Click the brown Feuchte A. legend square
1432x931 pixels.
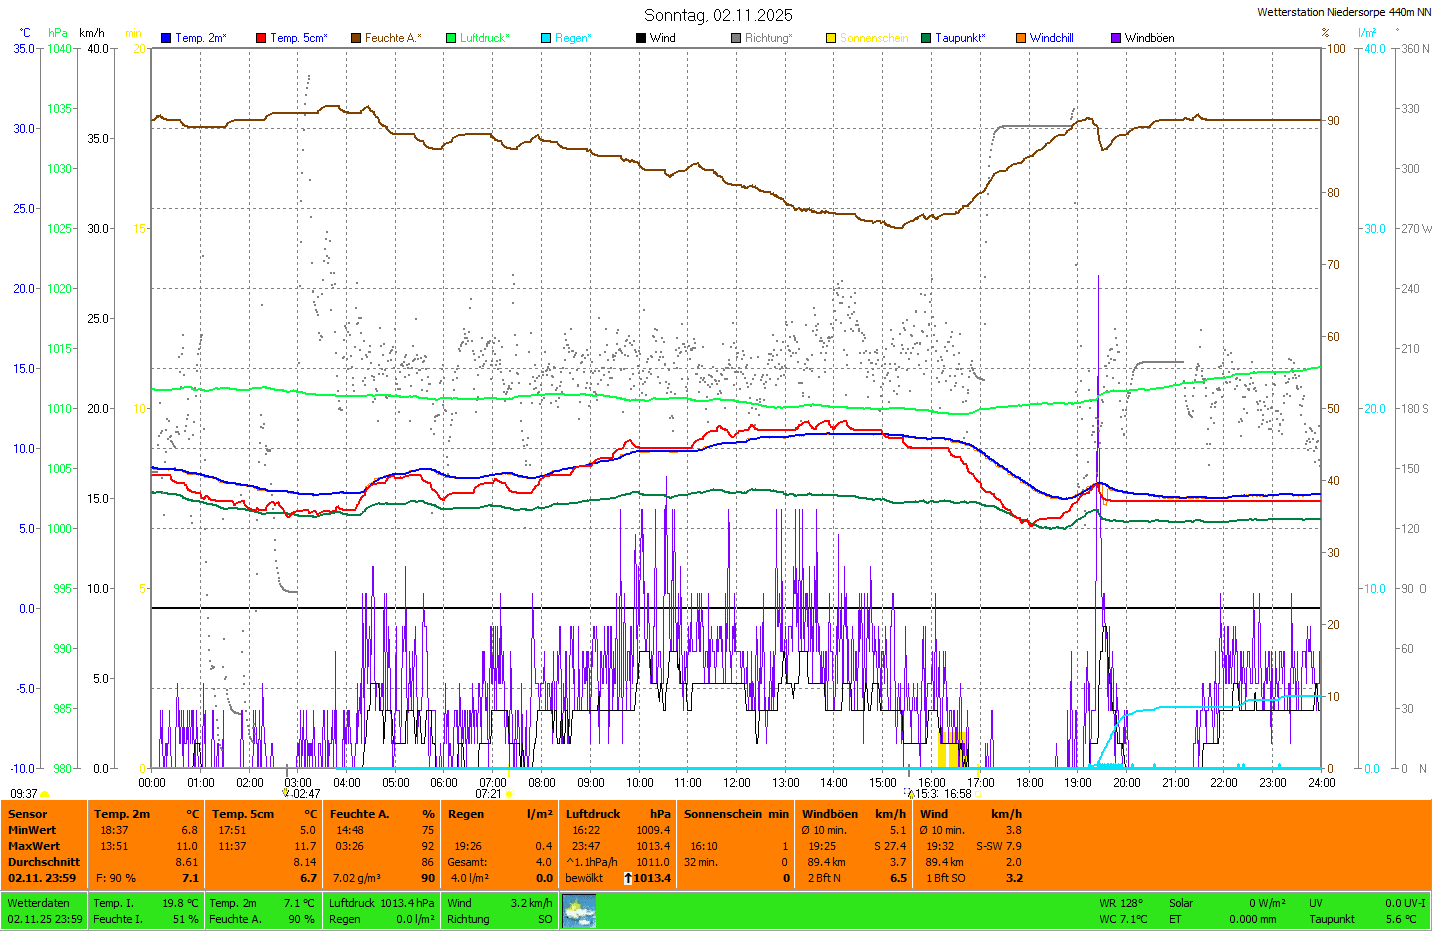(356, 38)
